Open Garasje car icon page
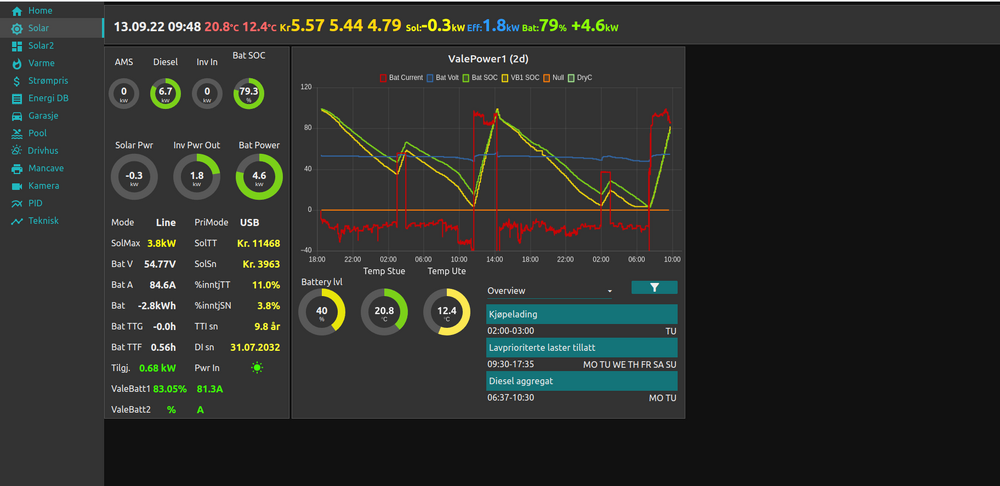The width and height of the screenshot is (1000, 486). pos(17,116)
